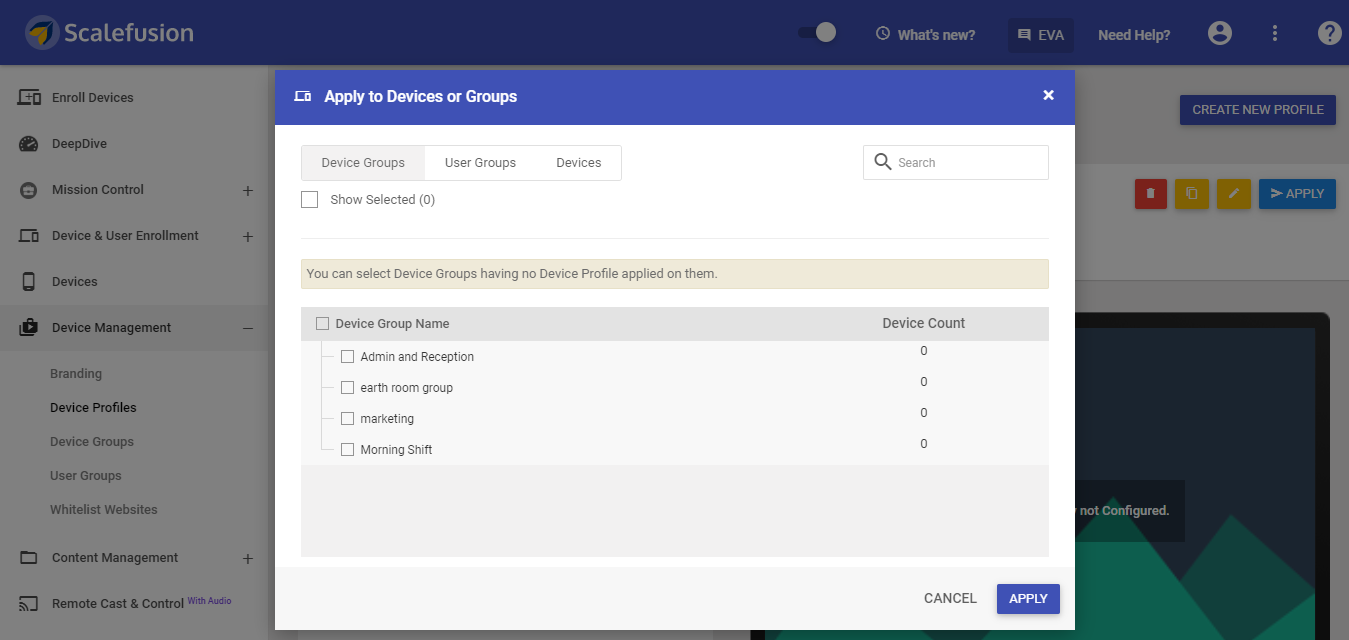Collapse Device Management with the minus
Image resolution: width=1349 pixels, height=640 pixels.
[248, 328]
